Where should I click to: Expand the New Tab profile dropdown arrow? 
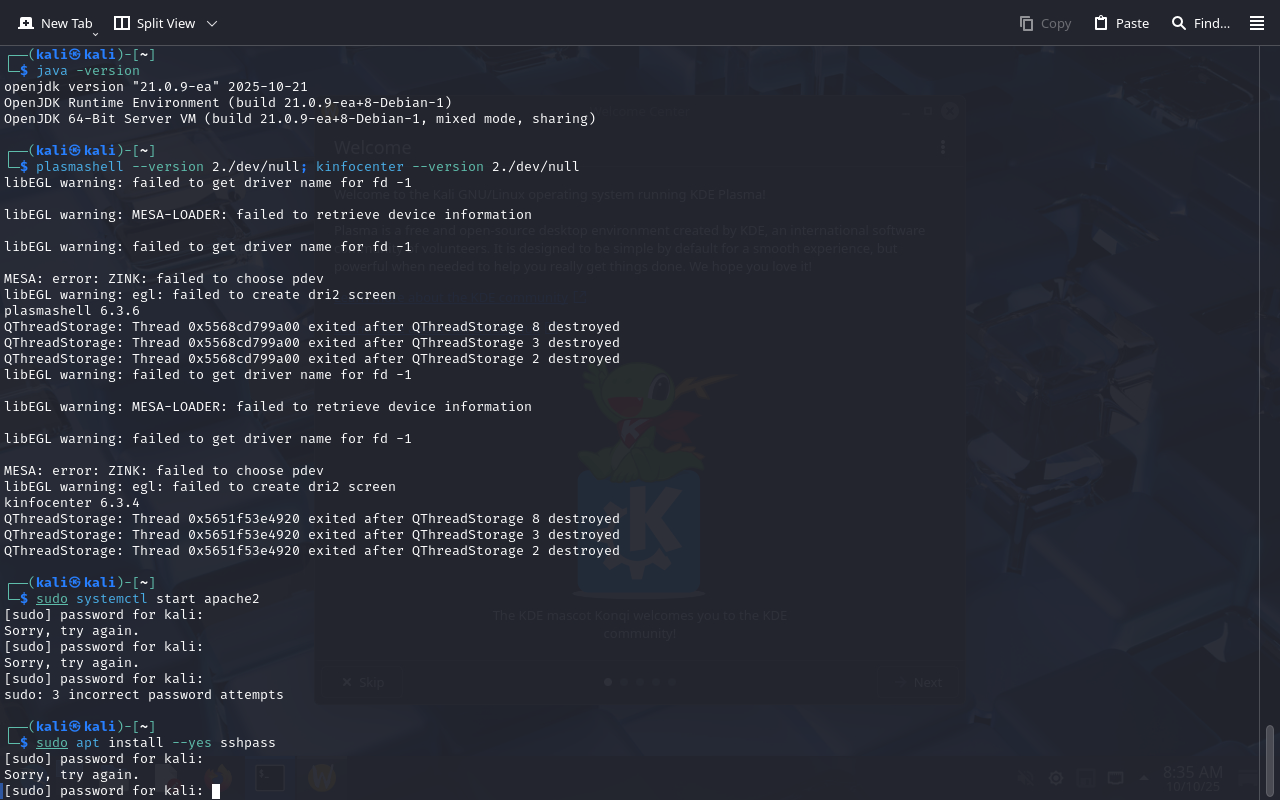pyautogui.click(x=96, y=34)
